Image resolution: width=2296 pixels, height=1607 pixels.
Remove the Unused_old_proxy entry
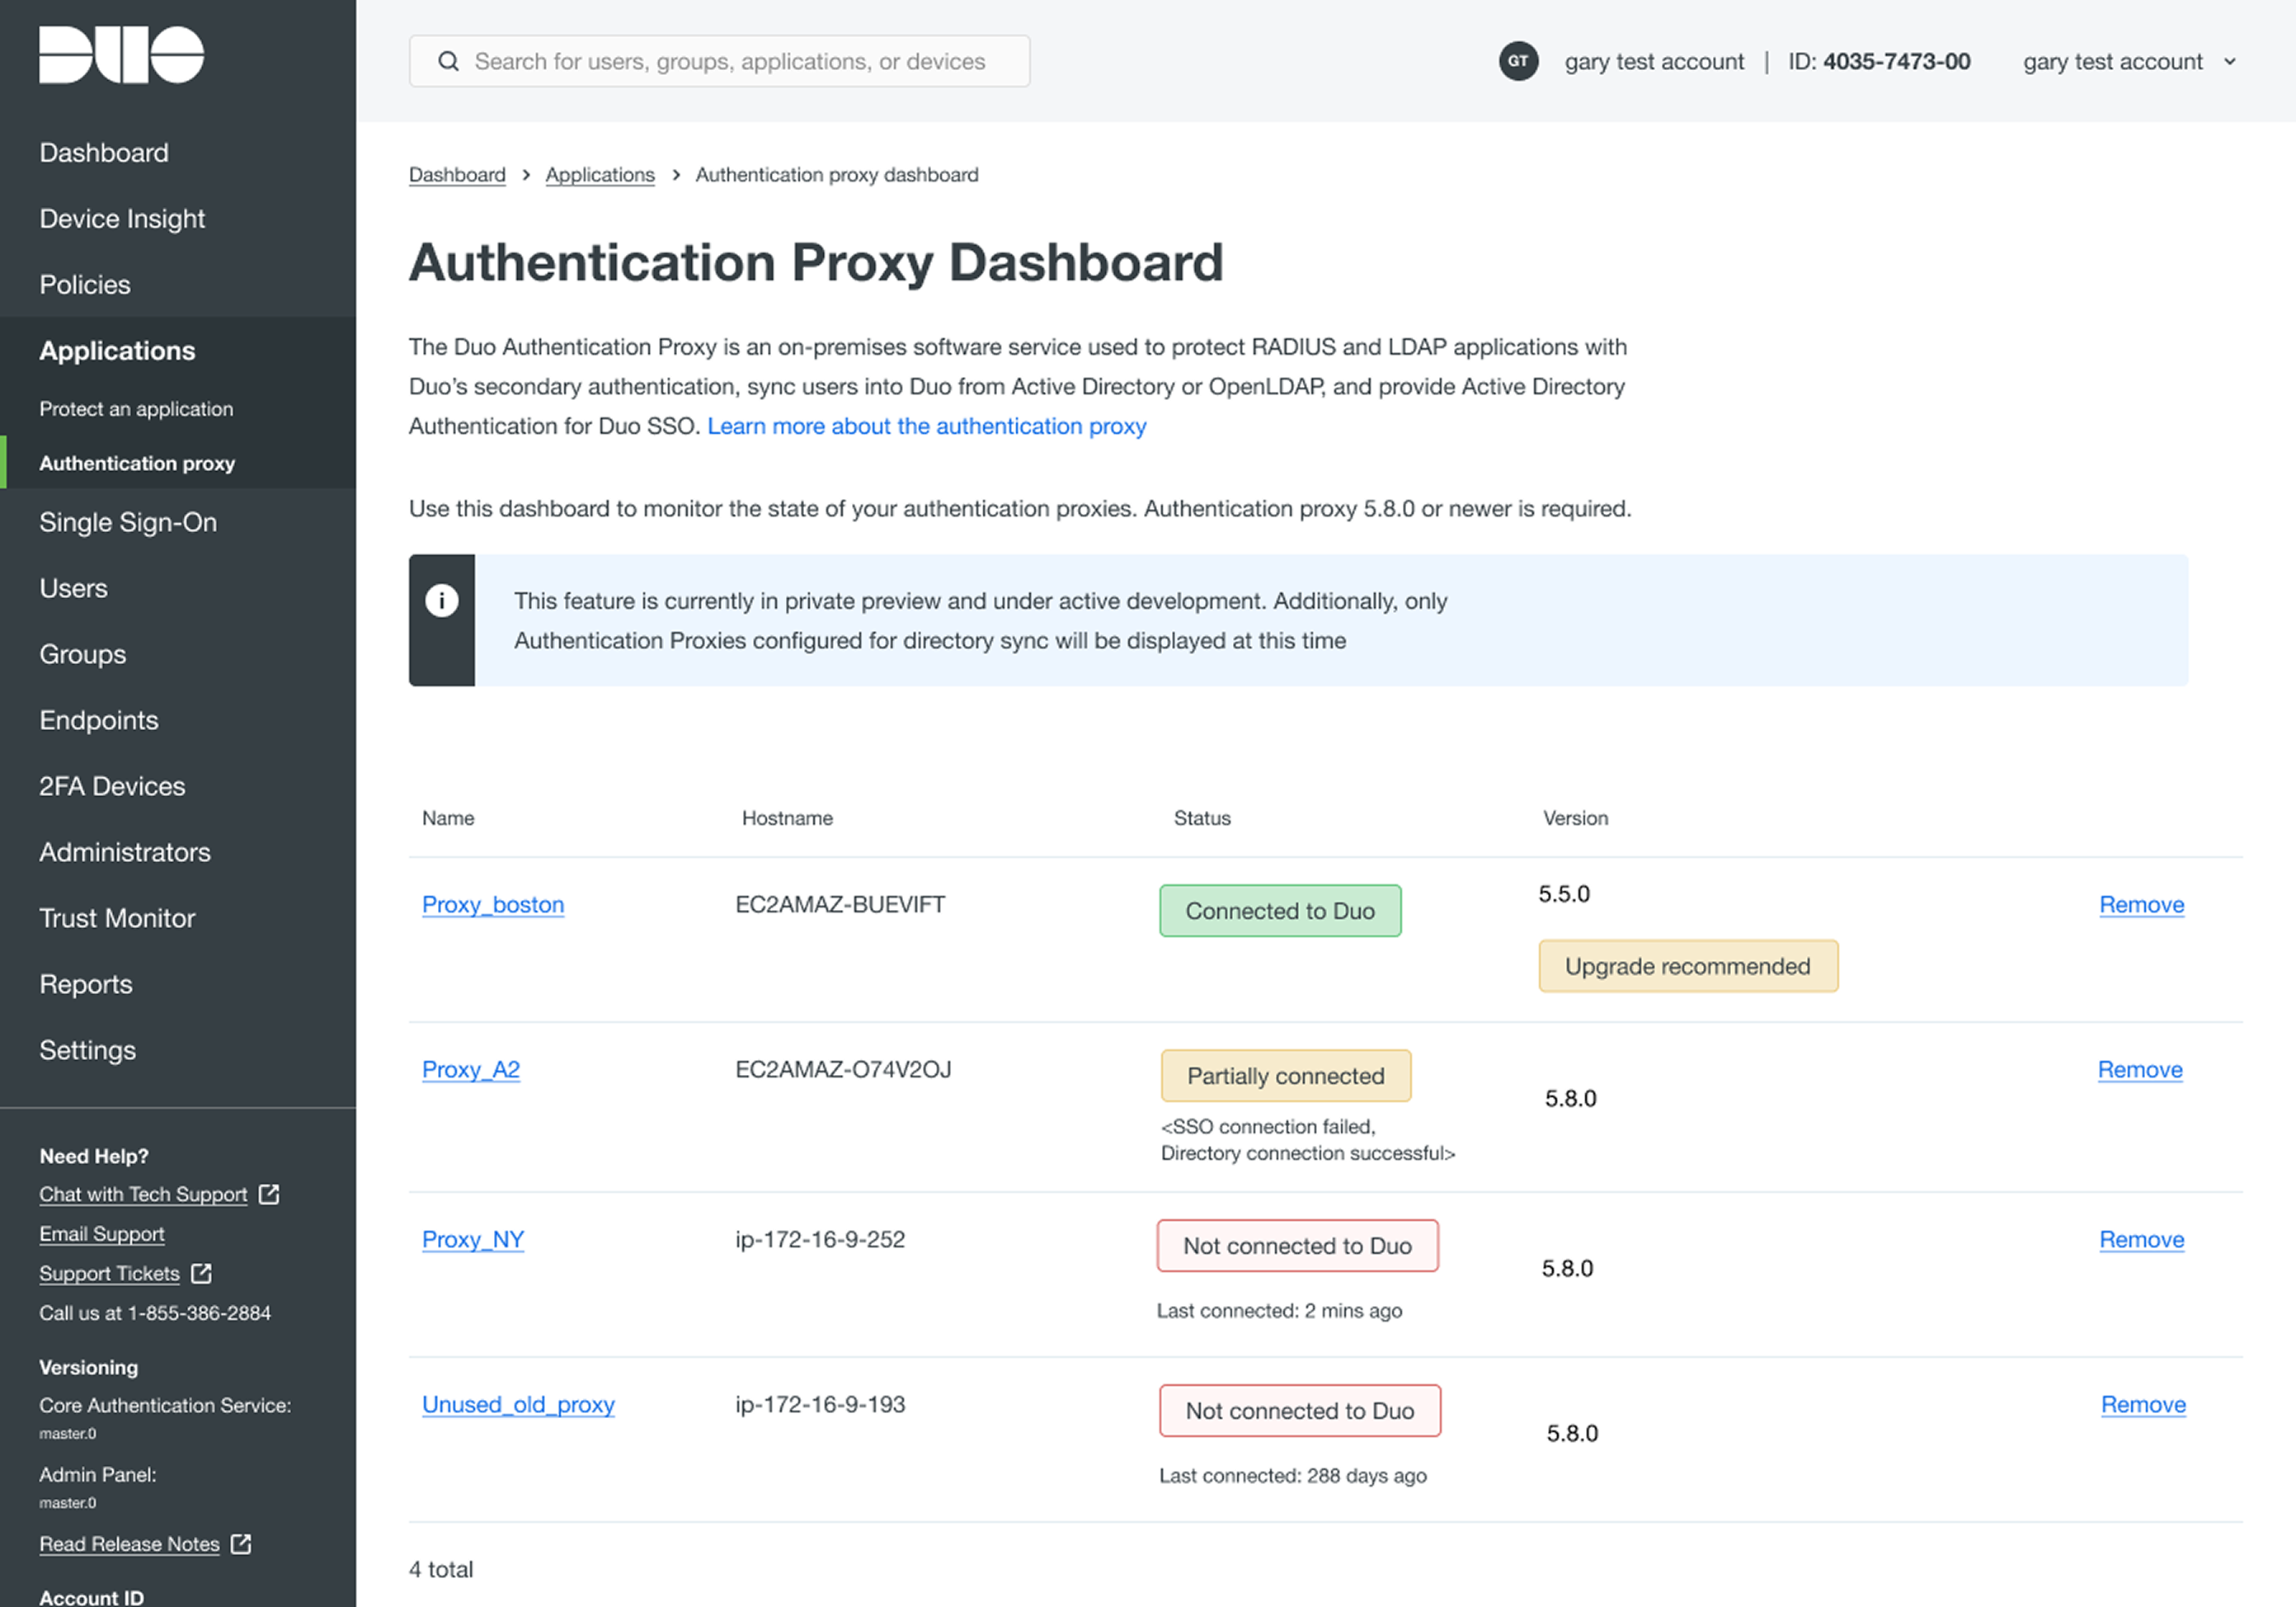[x=2143, y=1404]
